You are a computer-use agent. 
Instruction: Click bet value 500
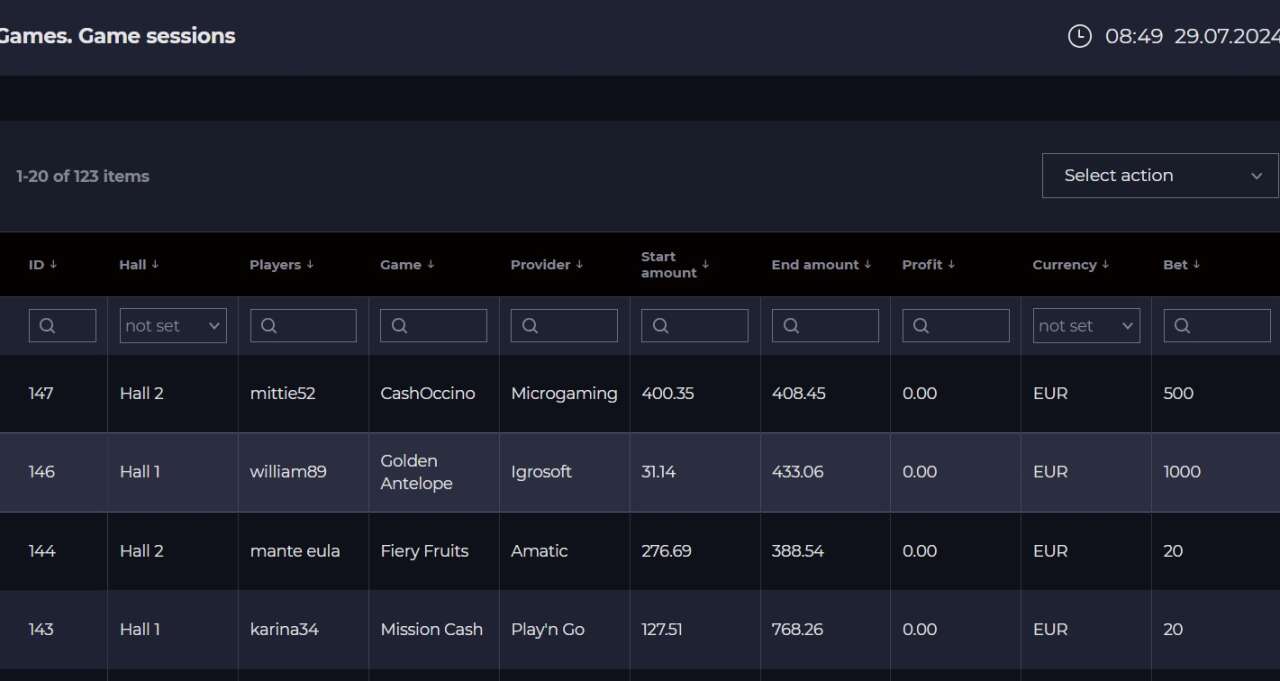(x=1178, y=394)
